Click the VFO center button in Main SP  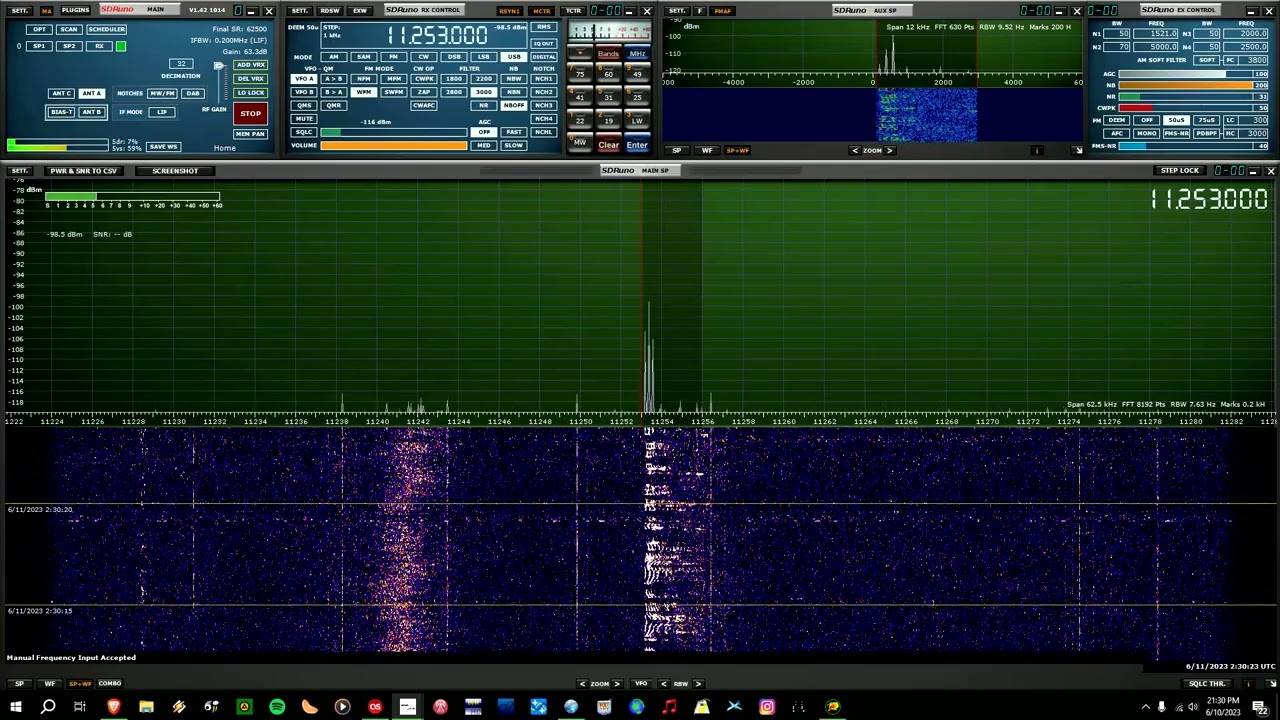(x=640, y=684)
